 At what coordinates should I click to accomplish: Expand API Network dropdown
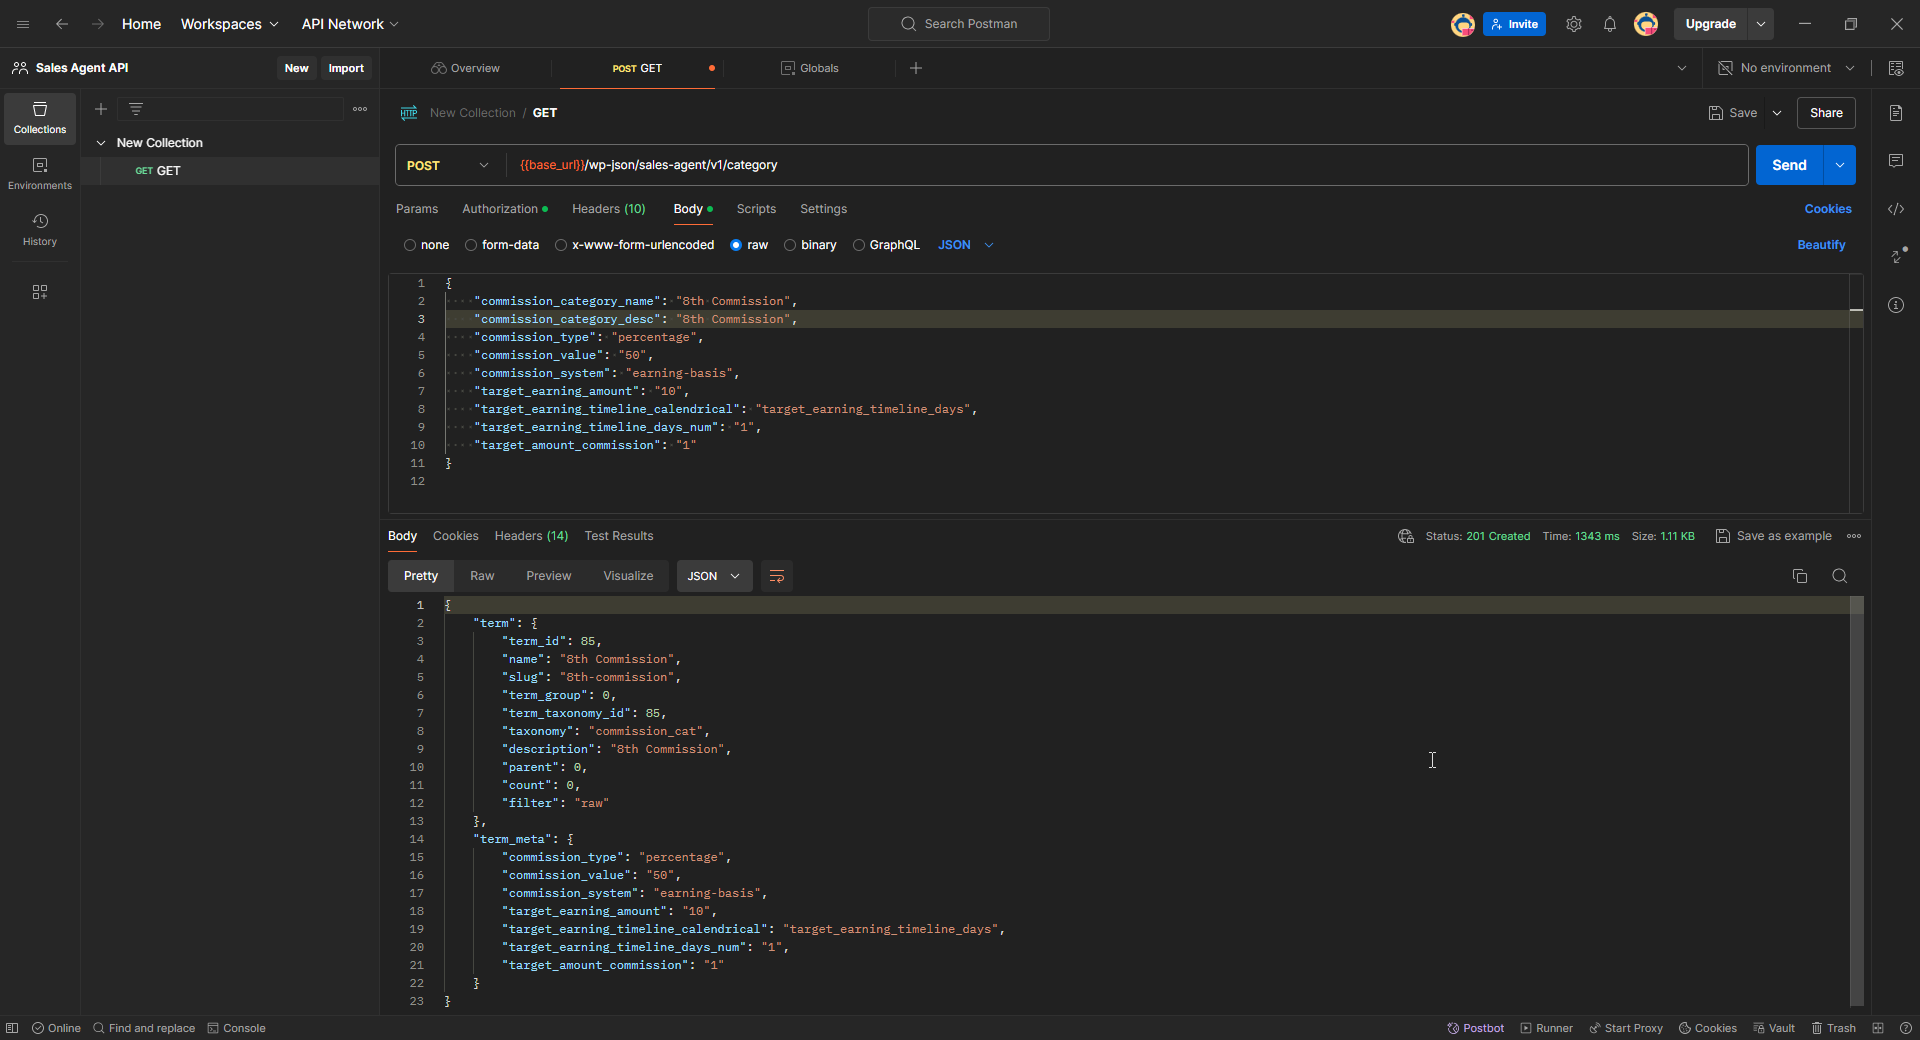tap(350, 24)
